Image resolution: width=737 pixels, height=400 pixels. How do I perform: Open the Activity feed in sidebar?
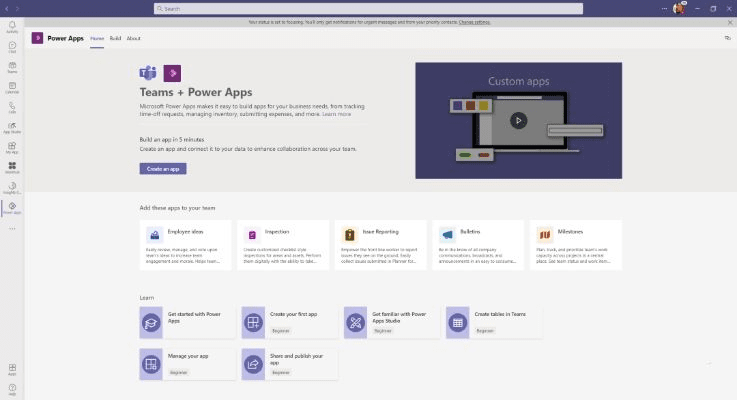click(12, 27)
